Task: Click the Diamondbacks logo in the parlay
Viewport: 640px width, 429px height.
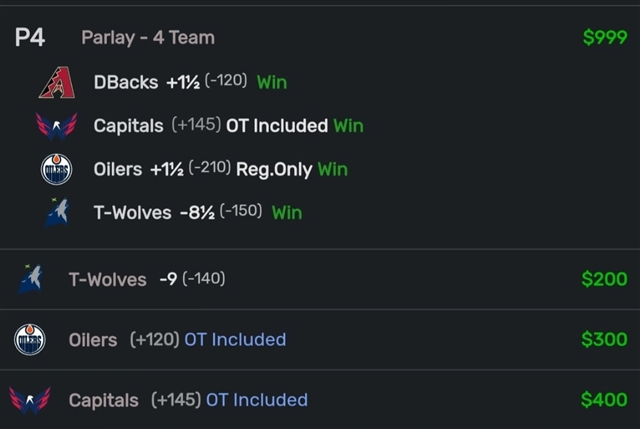Action: (x=57, y=83)
